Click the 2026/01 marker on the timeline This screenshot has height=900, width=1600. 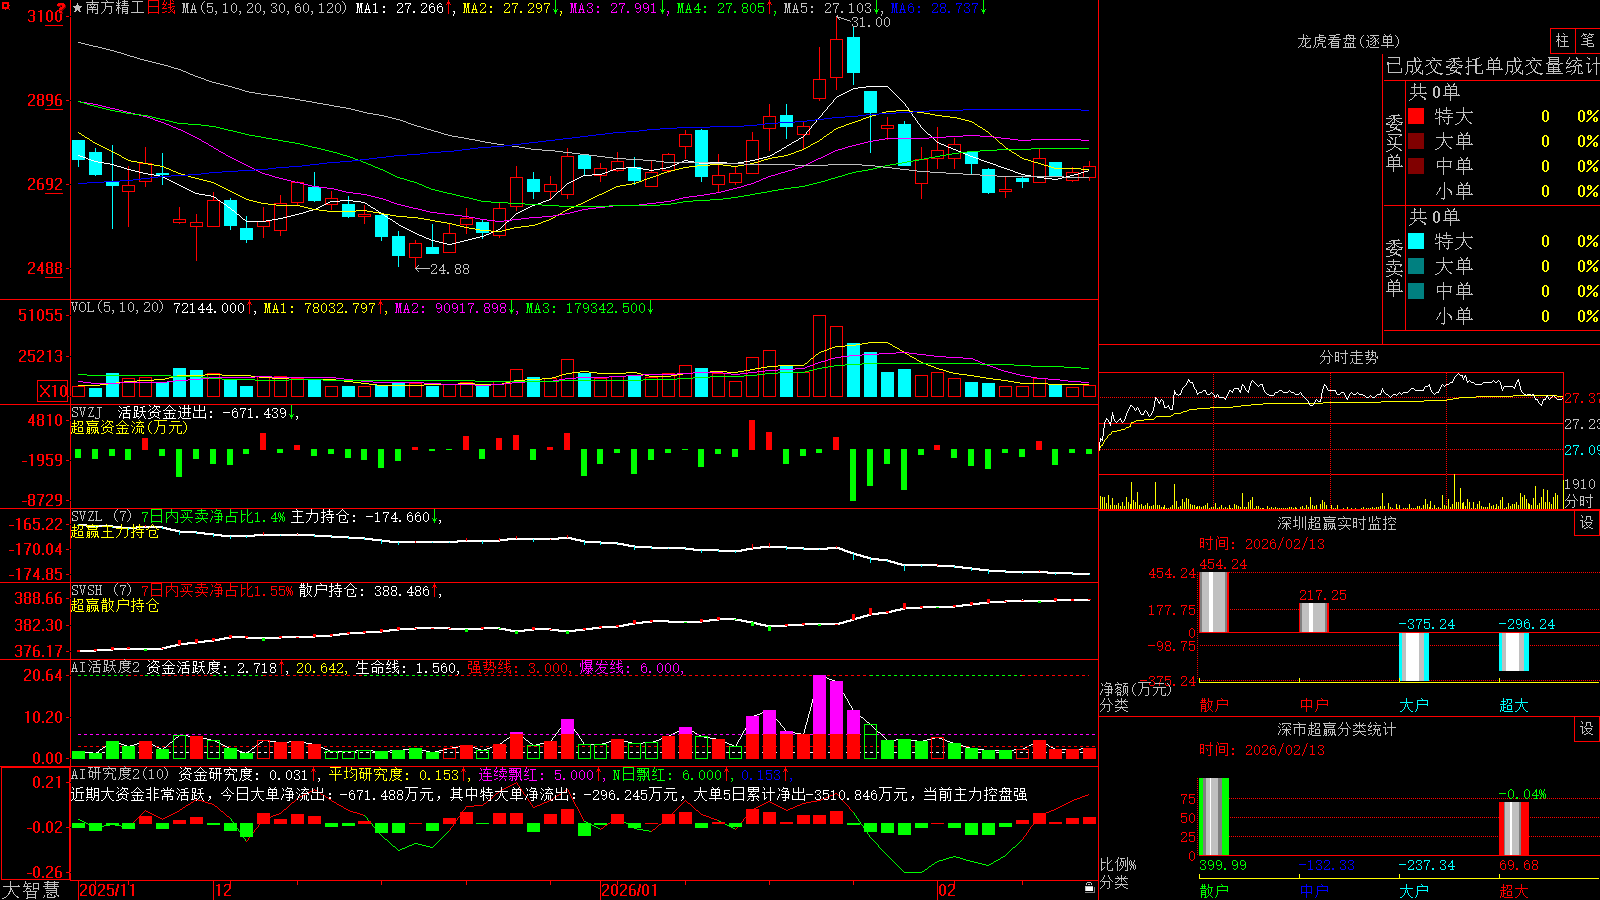630,890
